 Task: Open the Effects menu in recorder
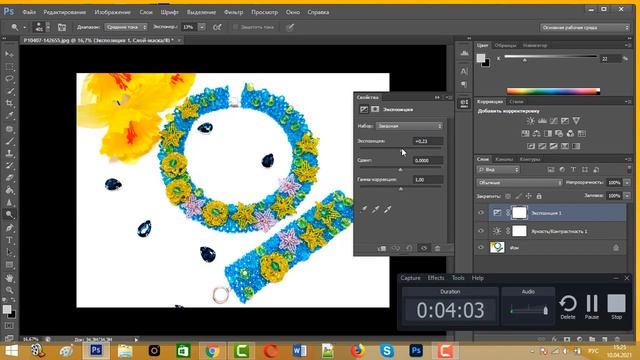[x=436, y=278]
